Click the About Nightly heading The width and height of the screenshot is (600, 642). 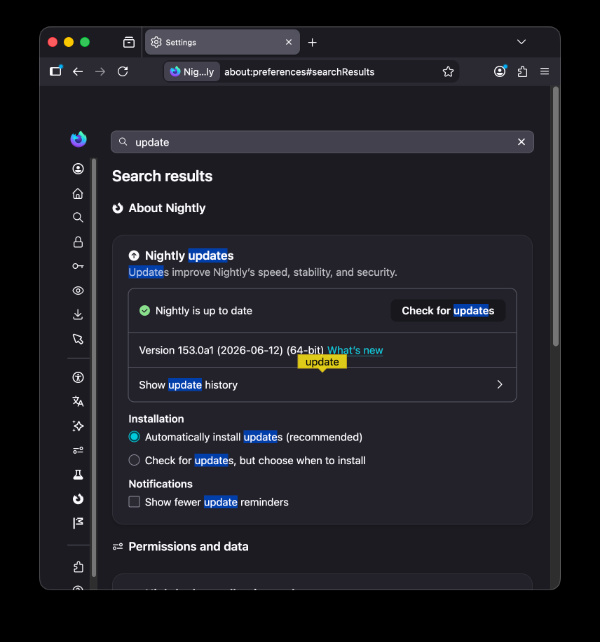point(167,208)
